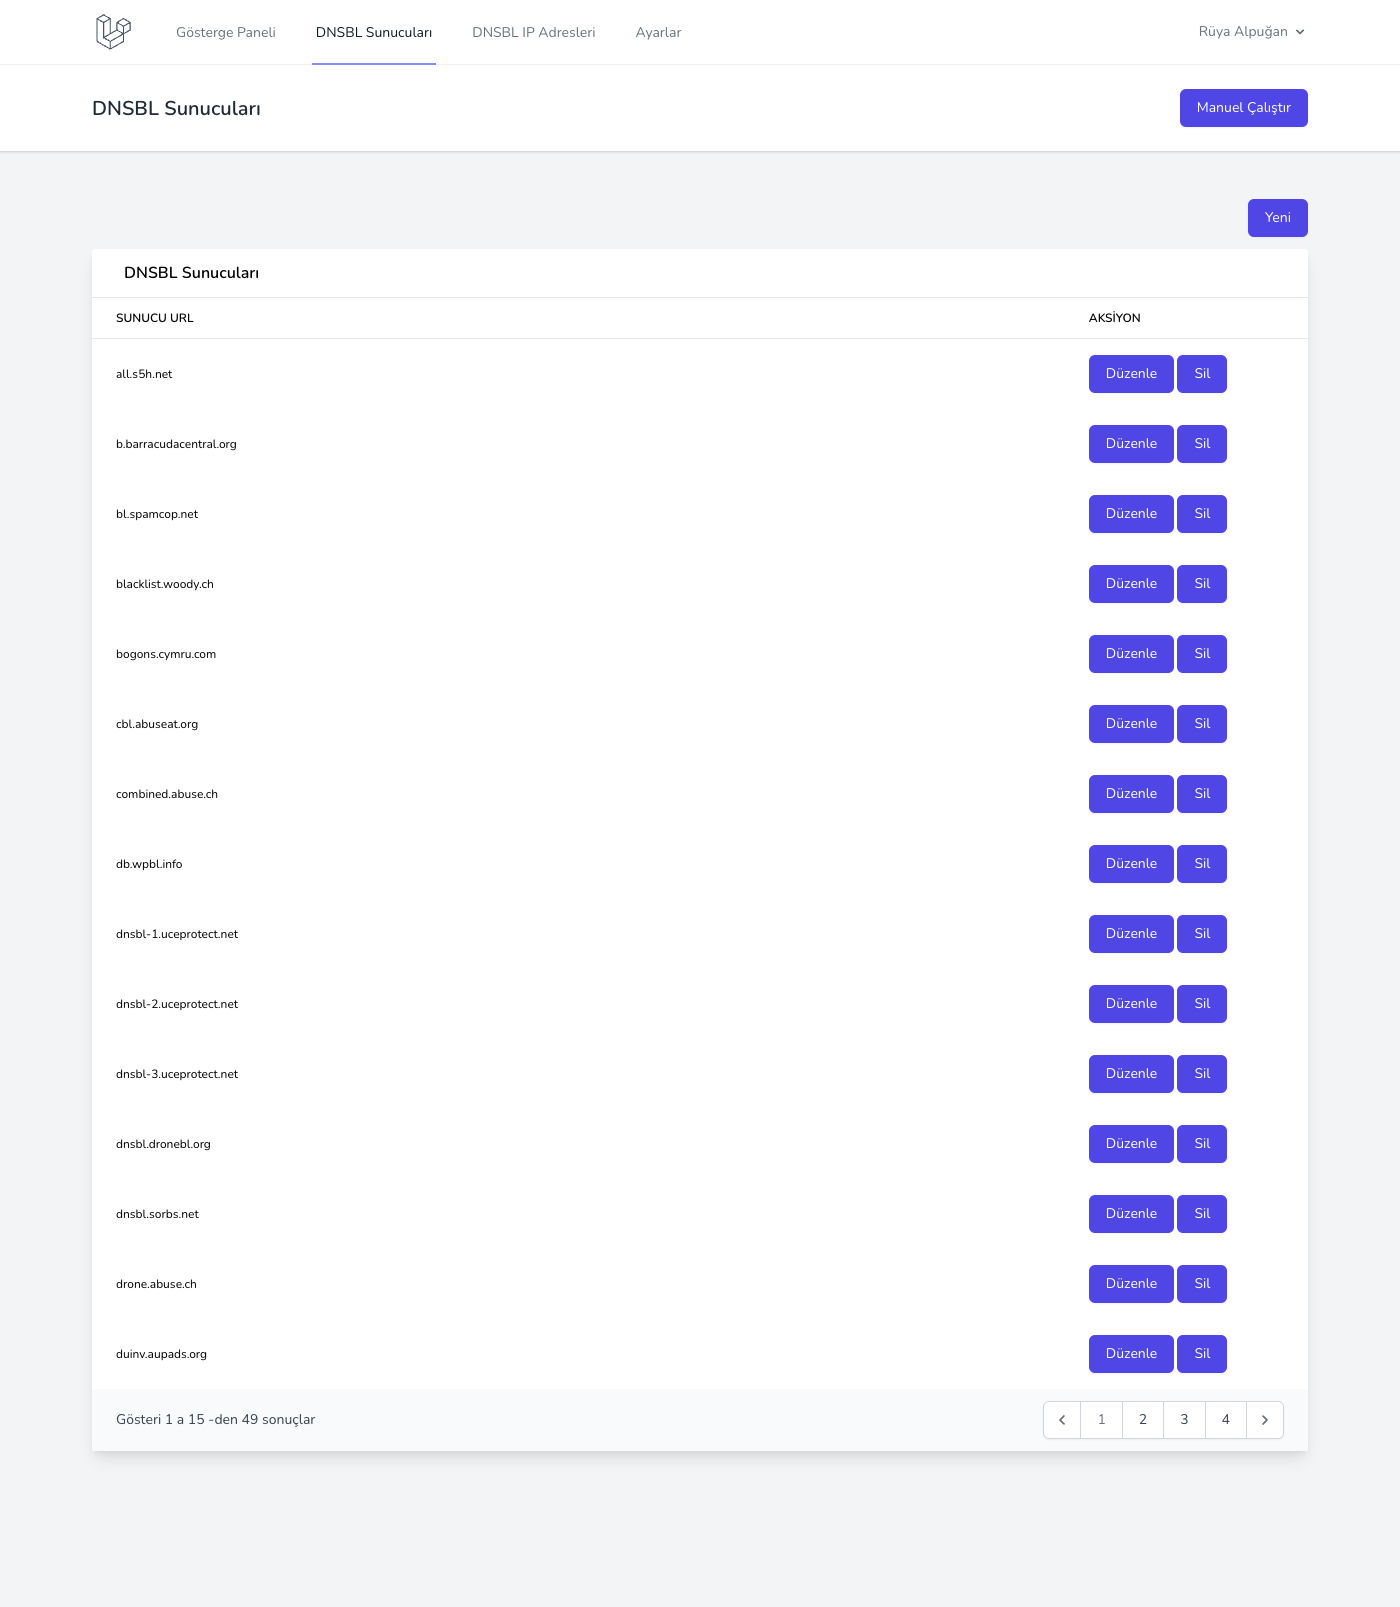Click the results count text
This screenshot has width=1400, height=1607.
click(215, 1420)
